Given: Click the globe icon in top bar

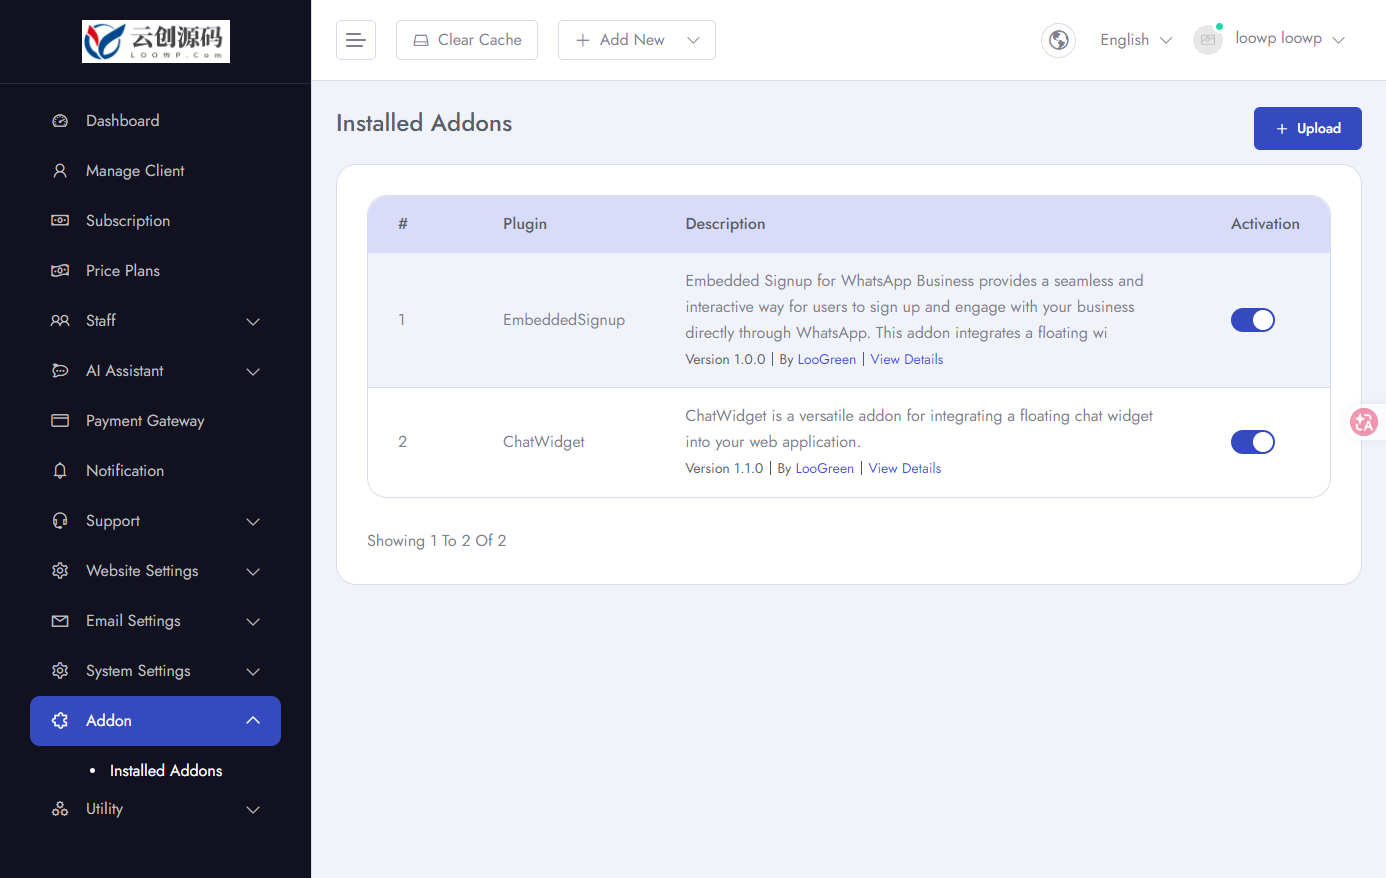Looking at the screenshot, I should pos(1058,40).
